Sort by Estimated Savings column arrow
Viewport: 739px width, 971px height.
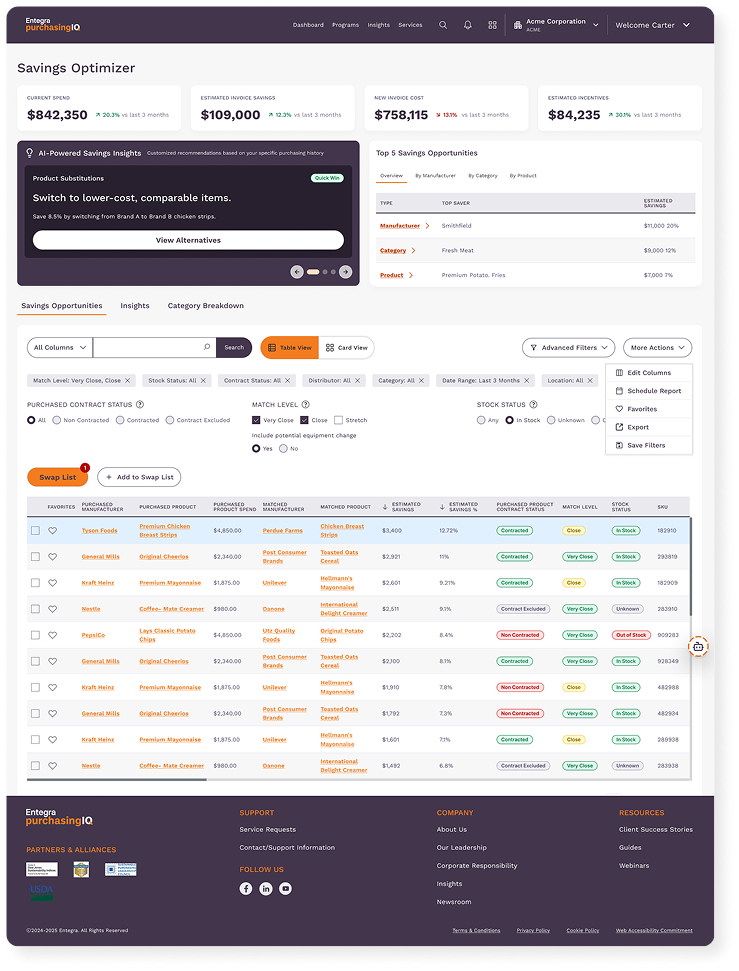coord(385,507)
